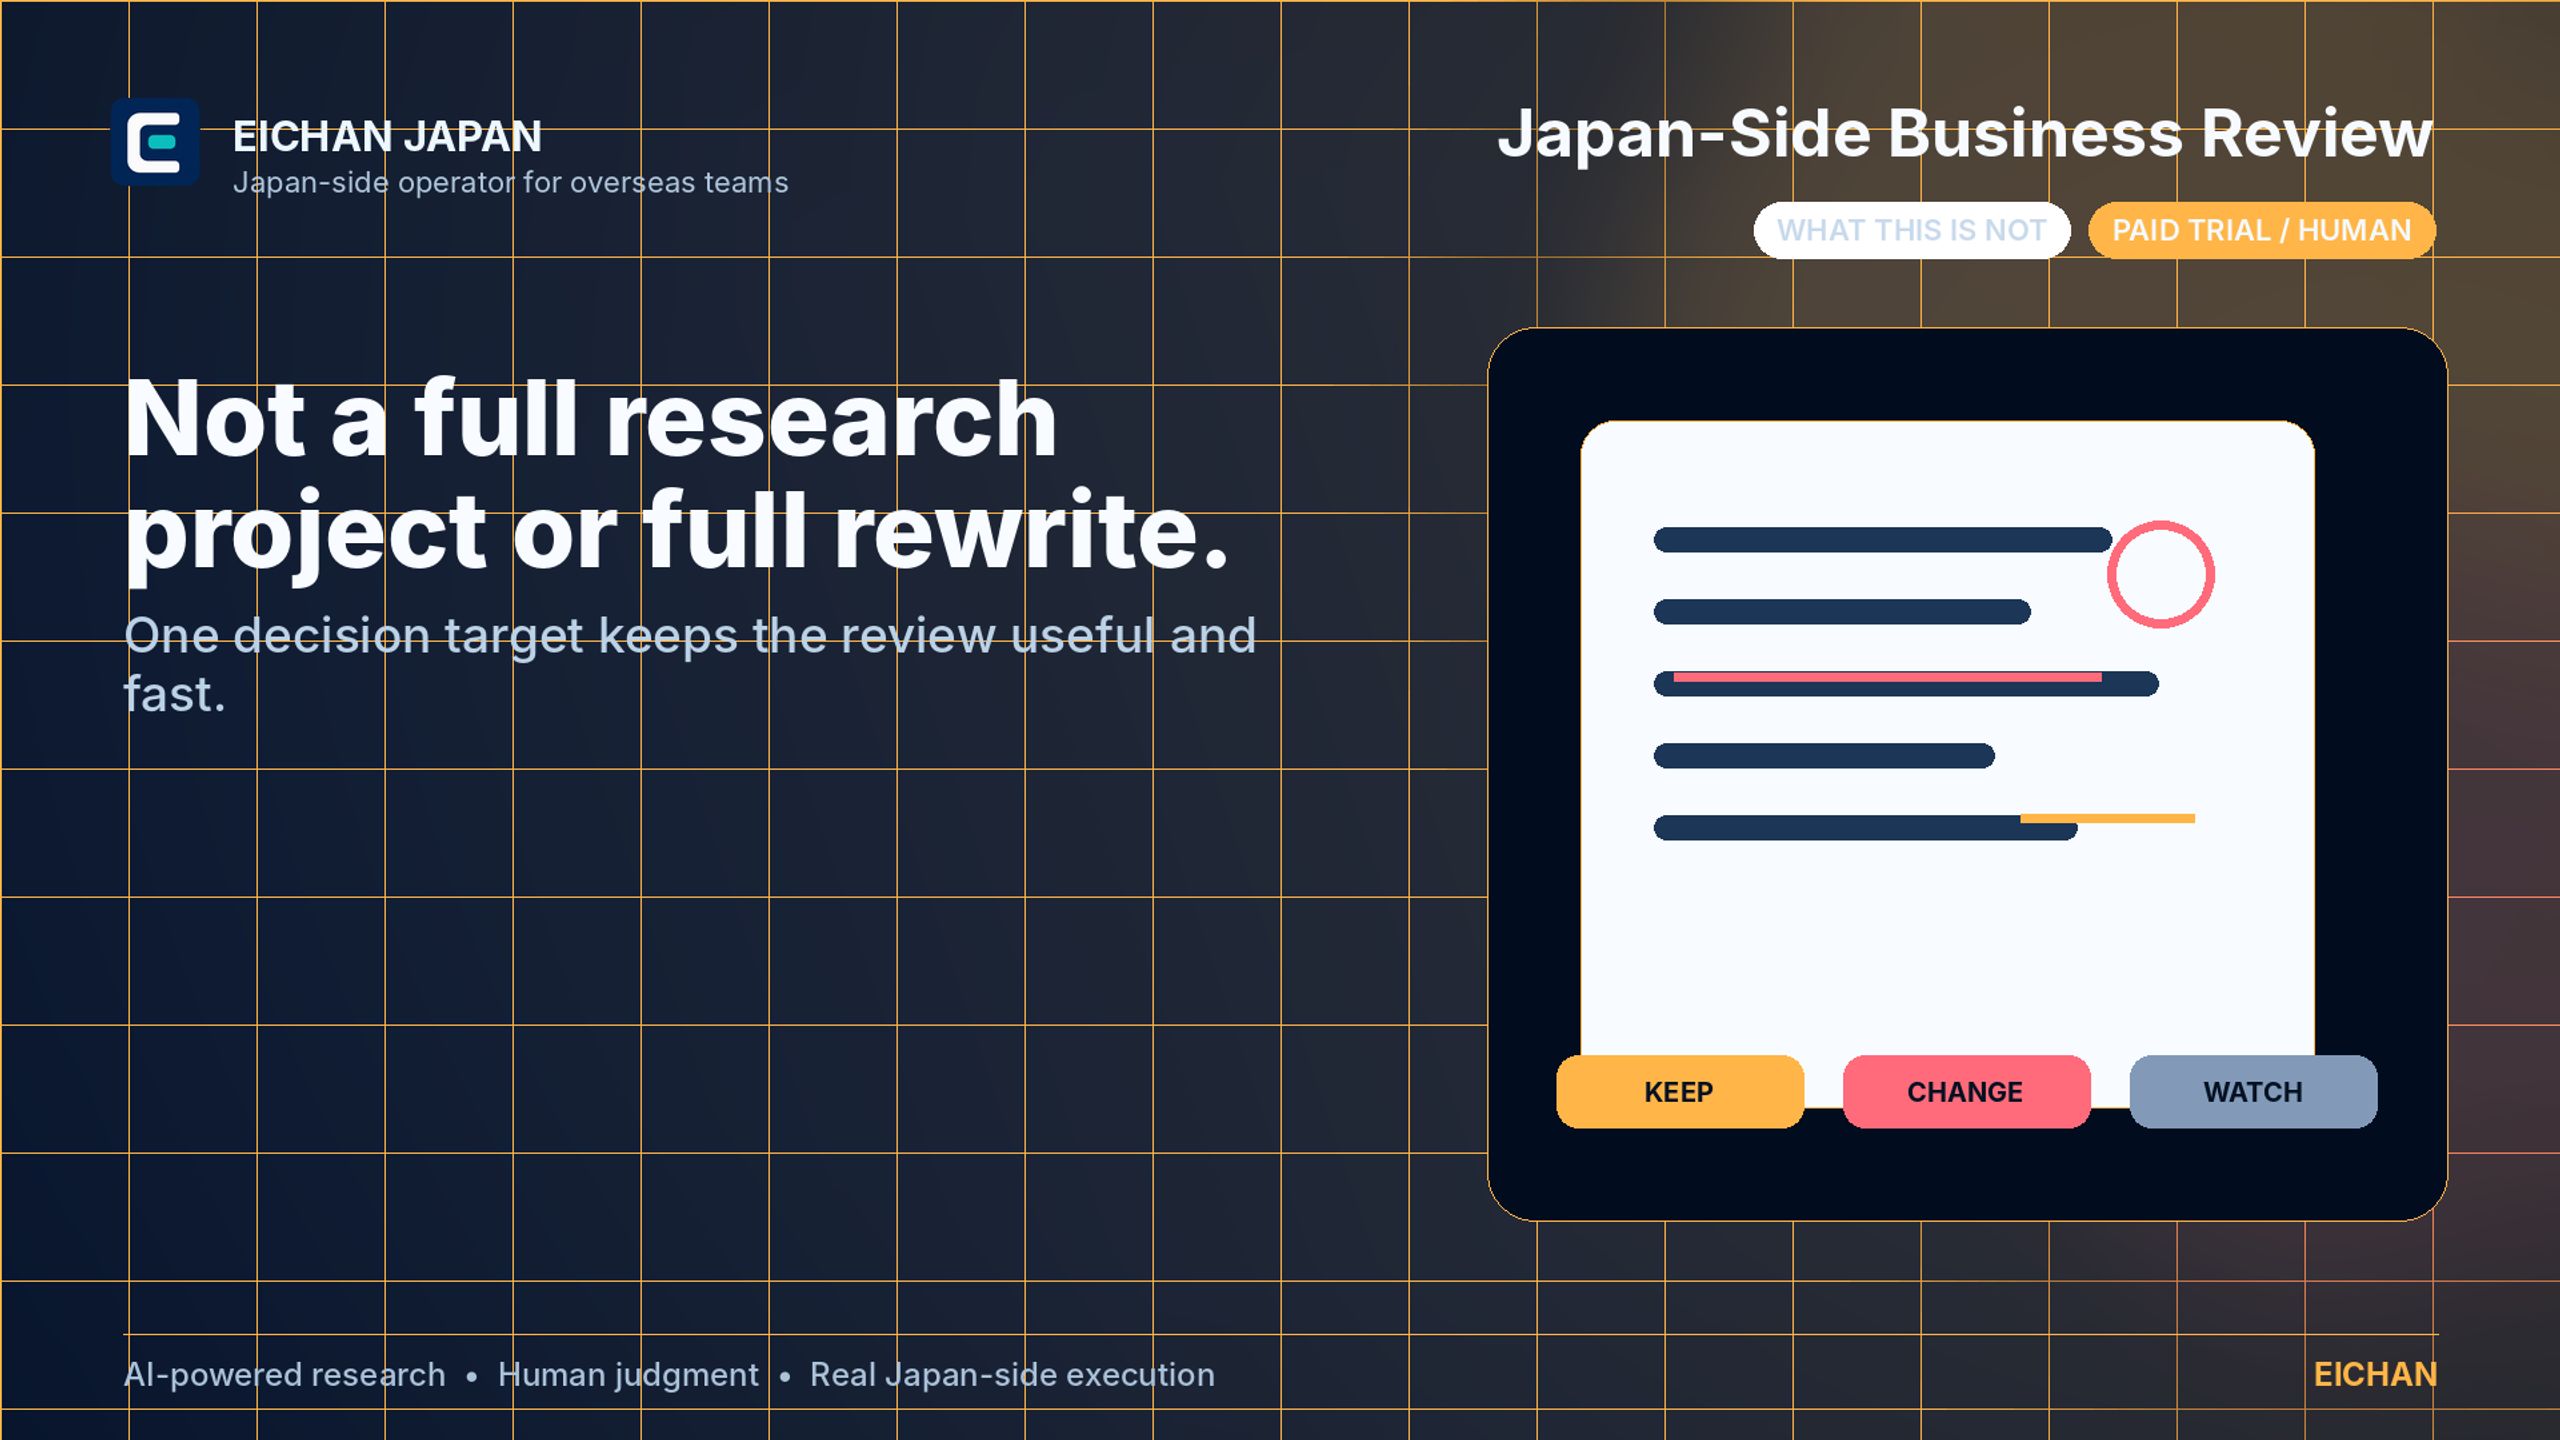Select the WATCH button
The height and width of the screenshot is (1440, 2560).
coord(2253,1091)
